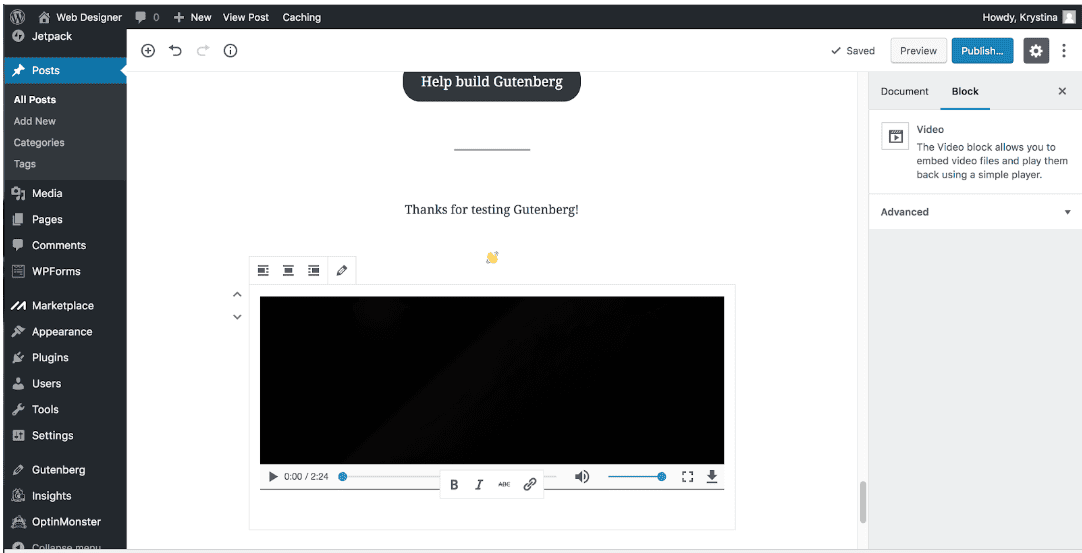The image size is (1082, 553).
Task: Adjust the video volume slider
Action: point(635,477)
